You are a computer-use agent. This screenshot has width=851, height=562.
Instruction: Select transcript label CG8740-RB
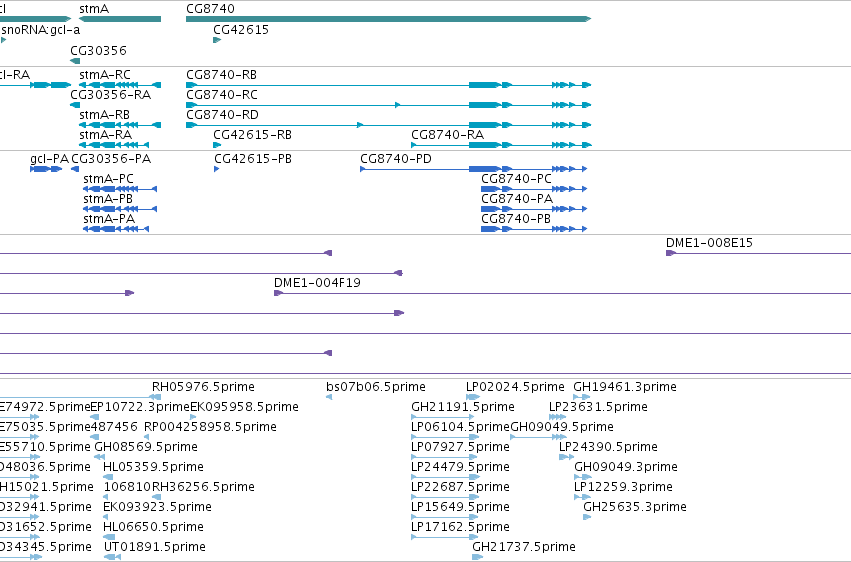pyautogui.click(x=221, y=75)
